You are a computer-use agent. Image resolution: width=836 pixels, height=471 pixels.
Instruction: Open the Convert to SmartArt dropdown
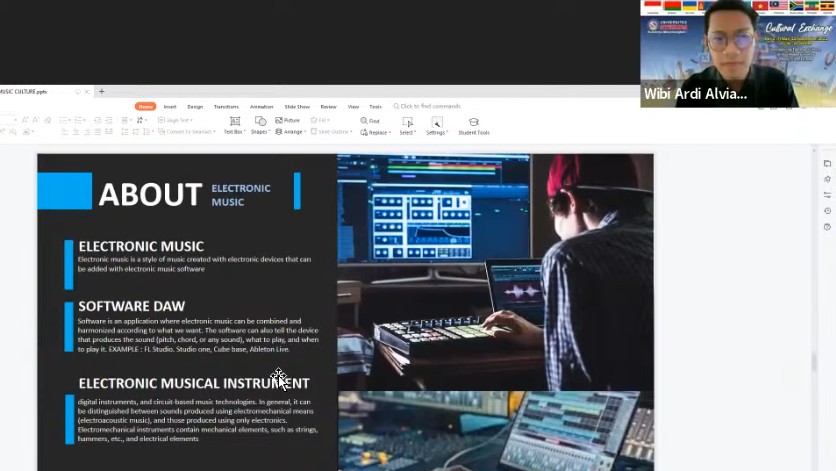click(187, 132)
